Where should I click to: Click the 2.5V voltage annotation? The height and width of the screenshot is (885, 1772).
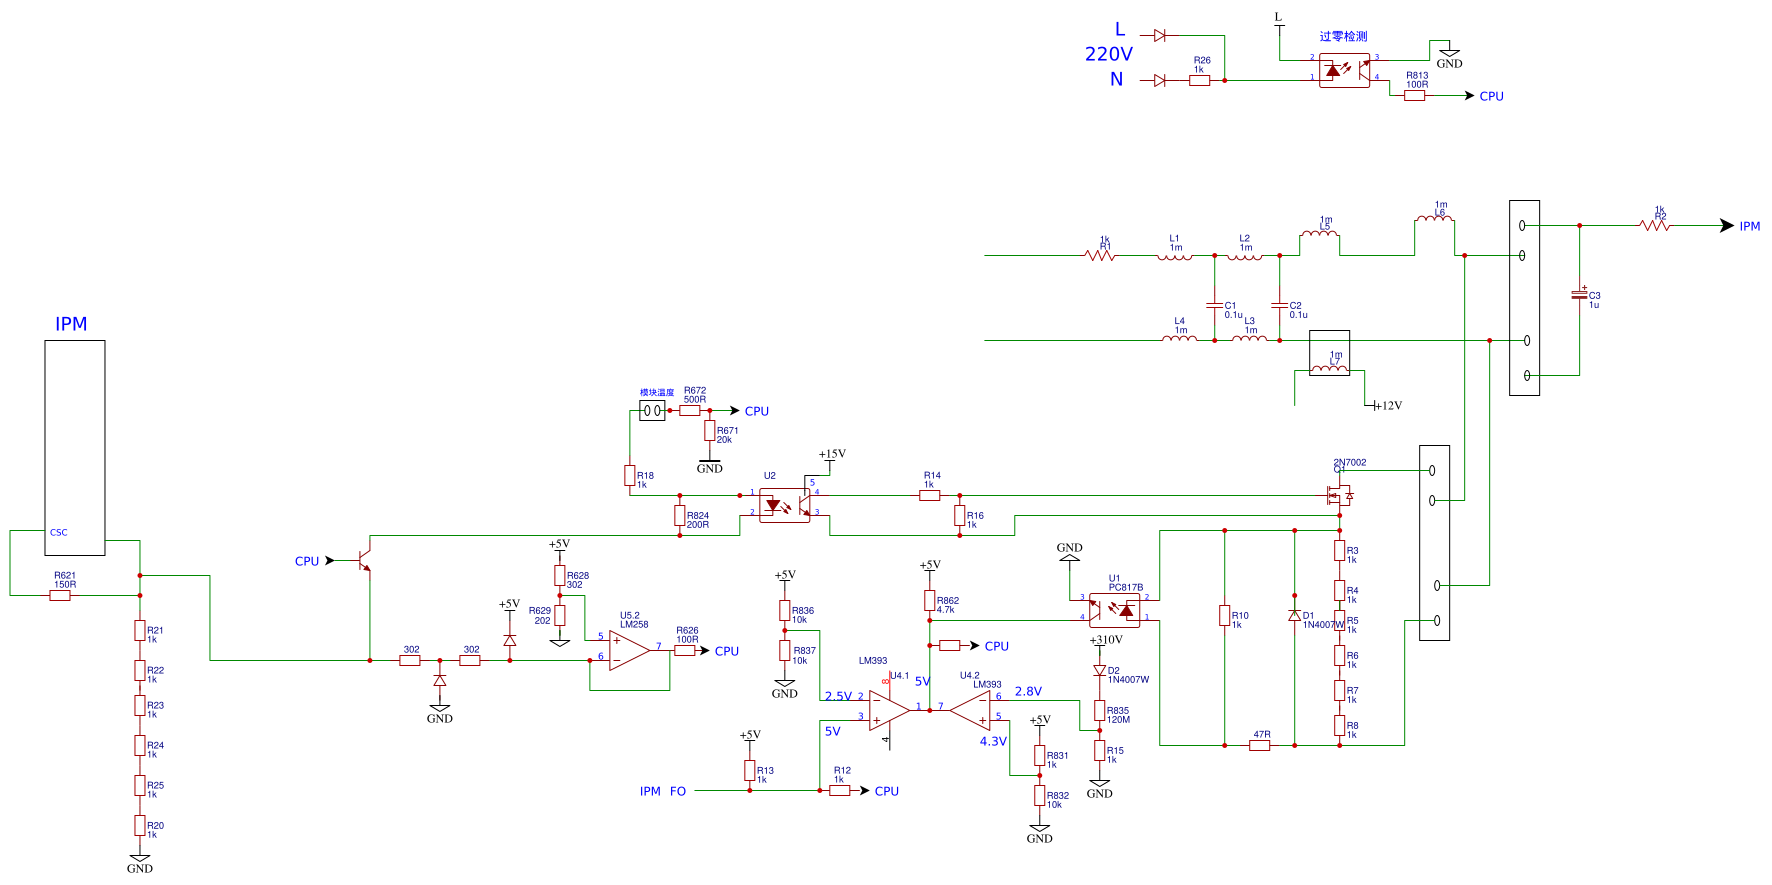[x=838, y=696]
